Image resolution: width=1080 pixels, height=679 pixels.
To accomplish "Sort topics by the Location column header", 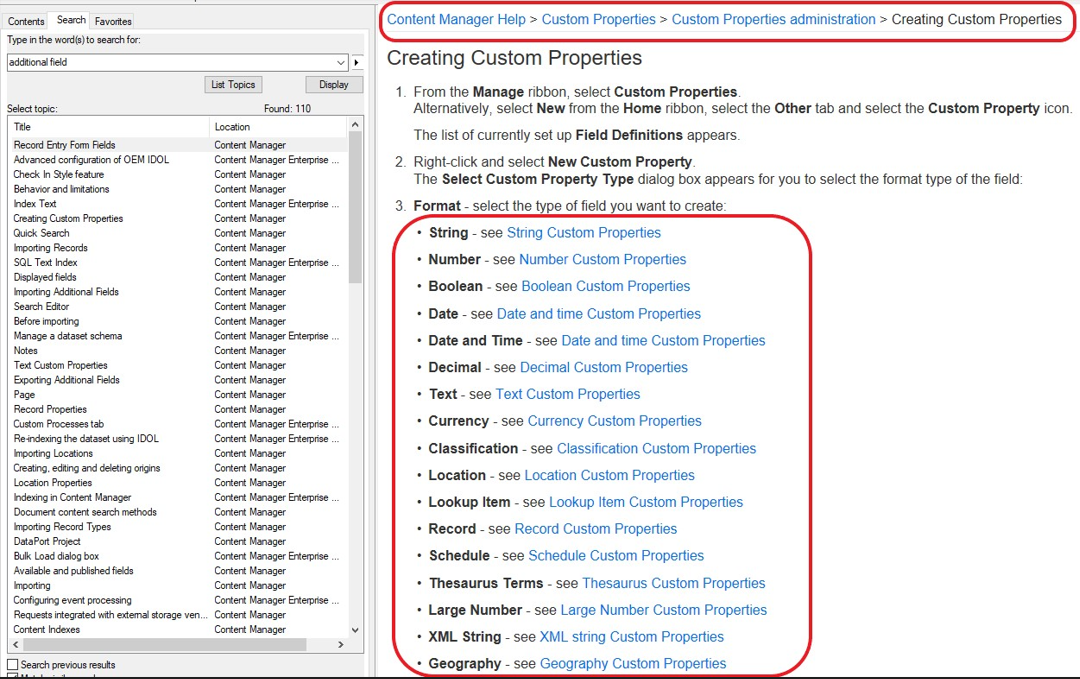I will coord(277,127).
